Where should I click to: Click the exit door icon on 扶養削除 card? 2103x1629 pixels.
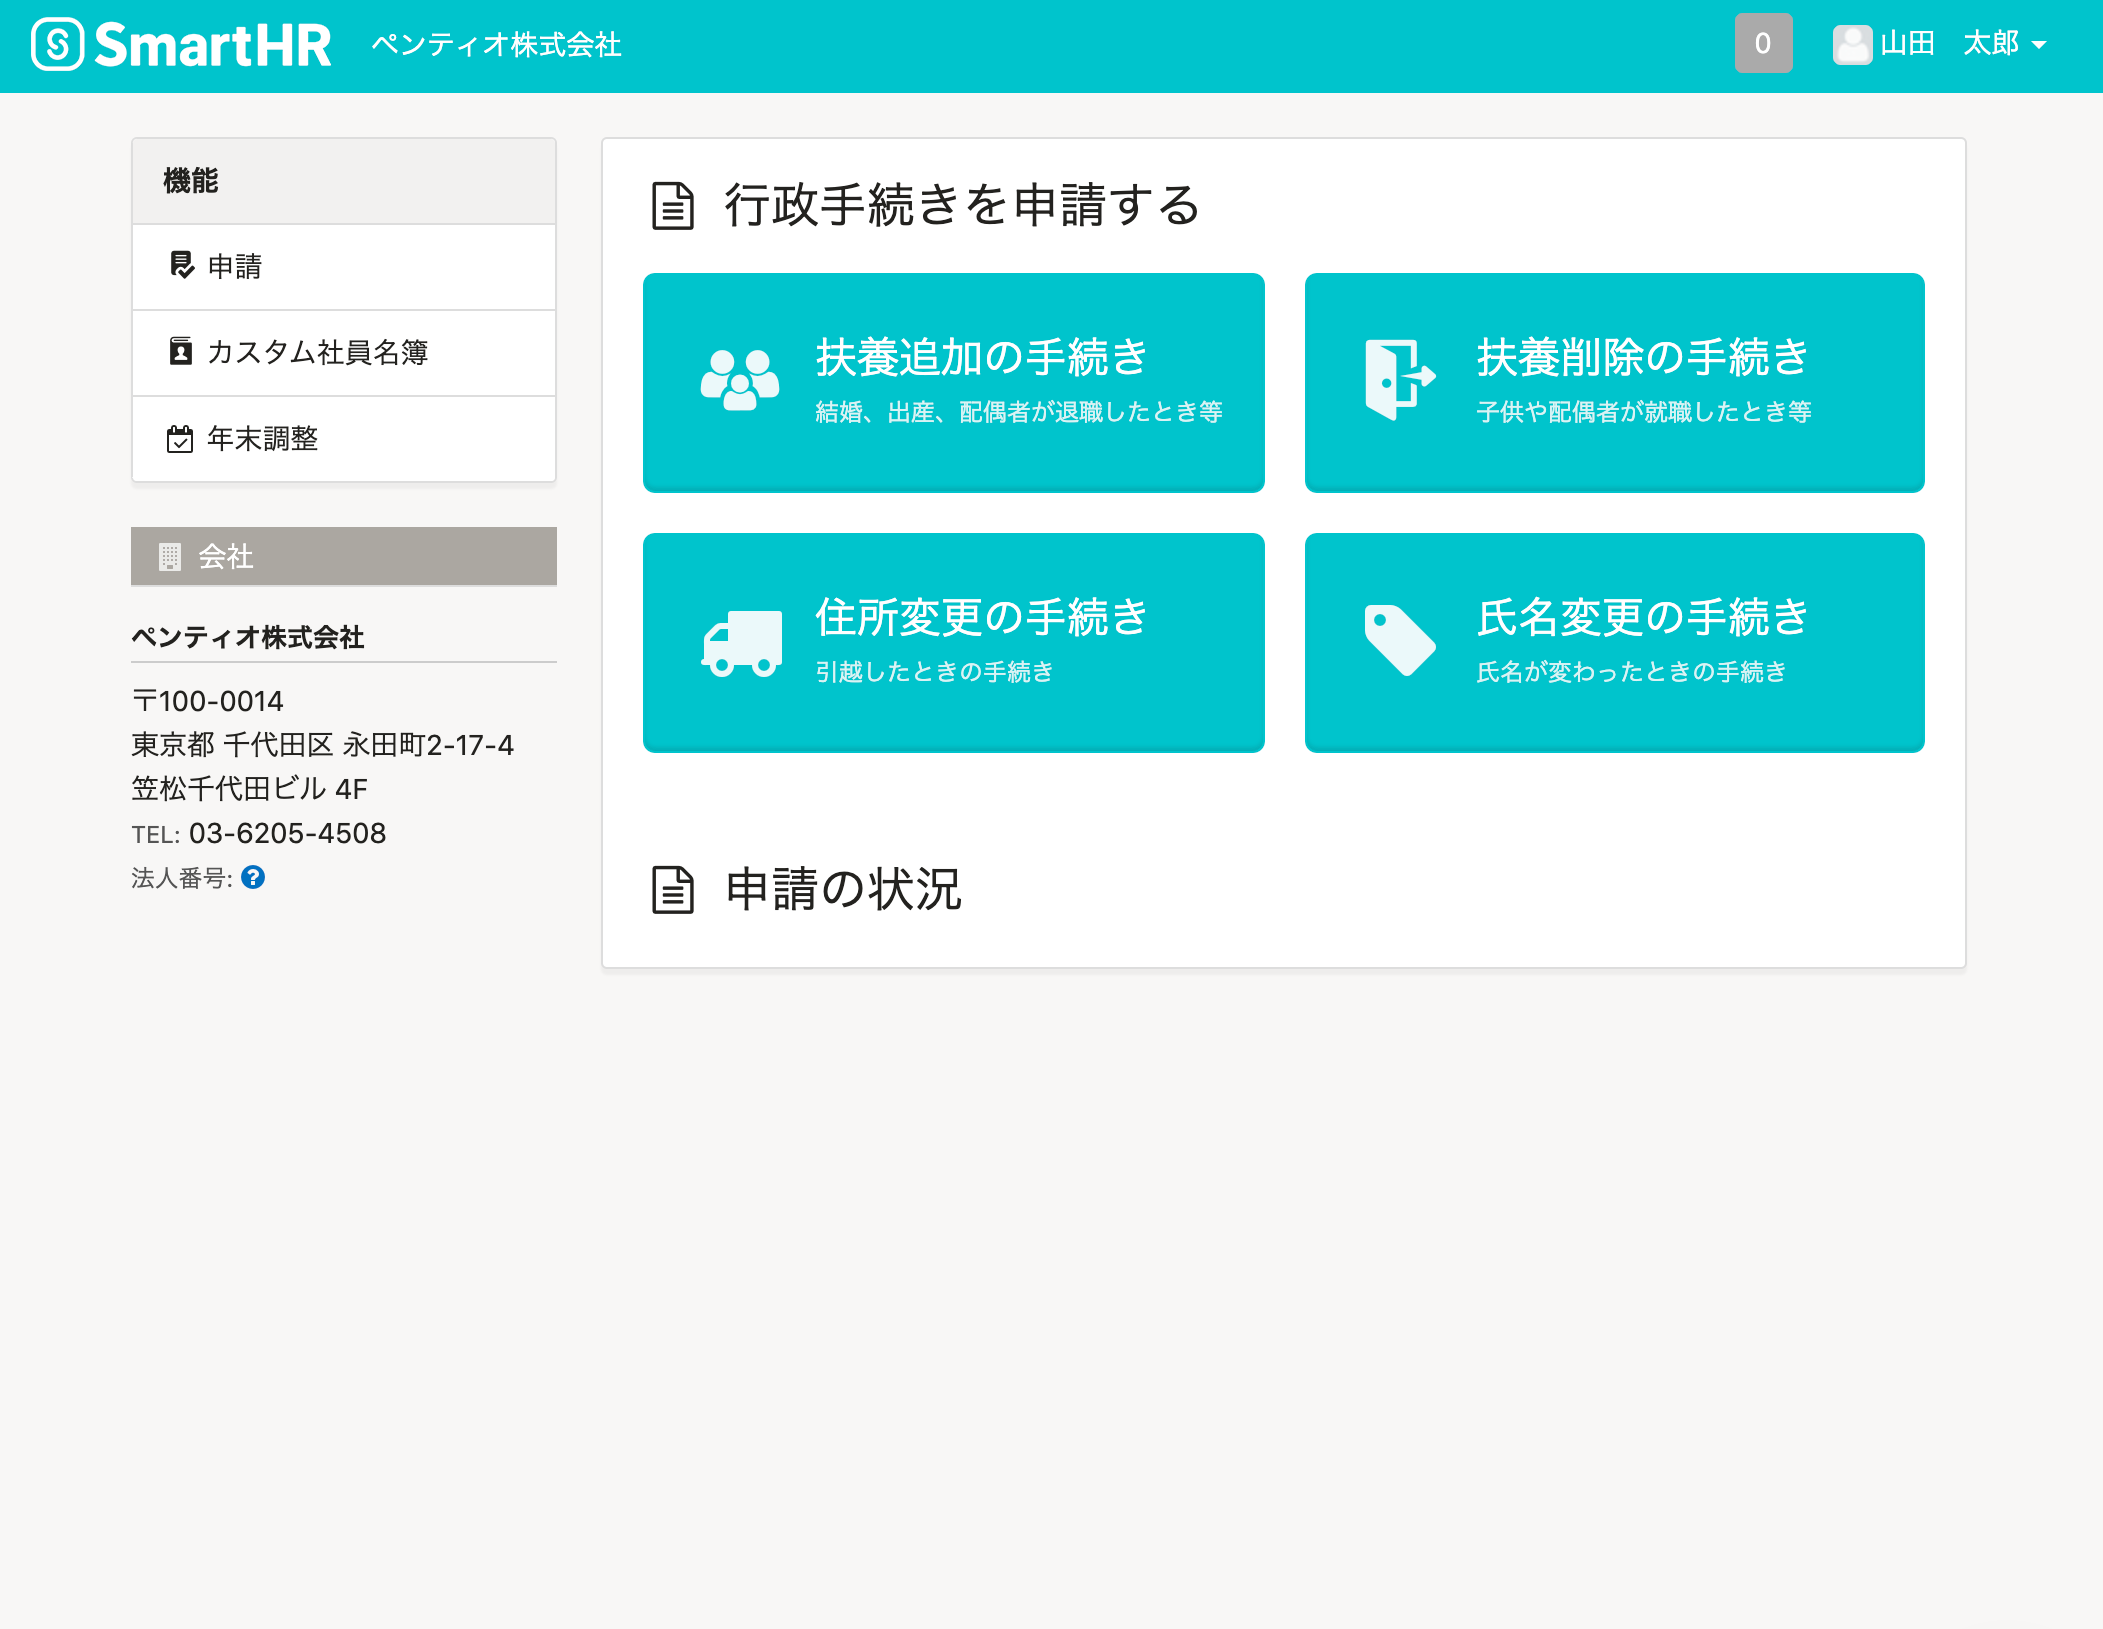tap(1400, 379)
